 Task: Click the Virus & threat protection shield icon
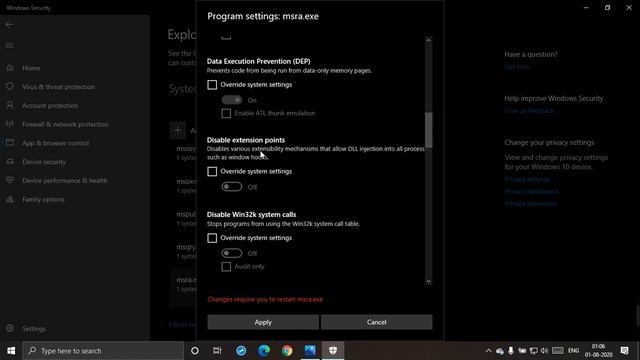tap(10, 87)
